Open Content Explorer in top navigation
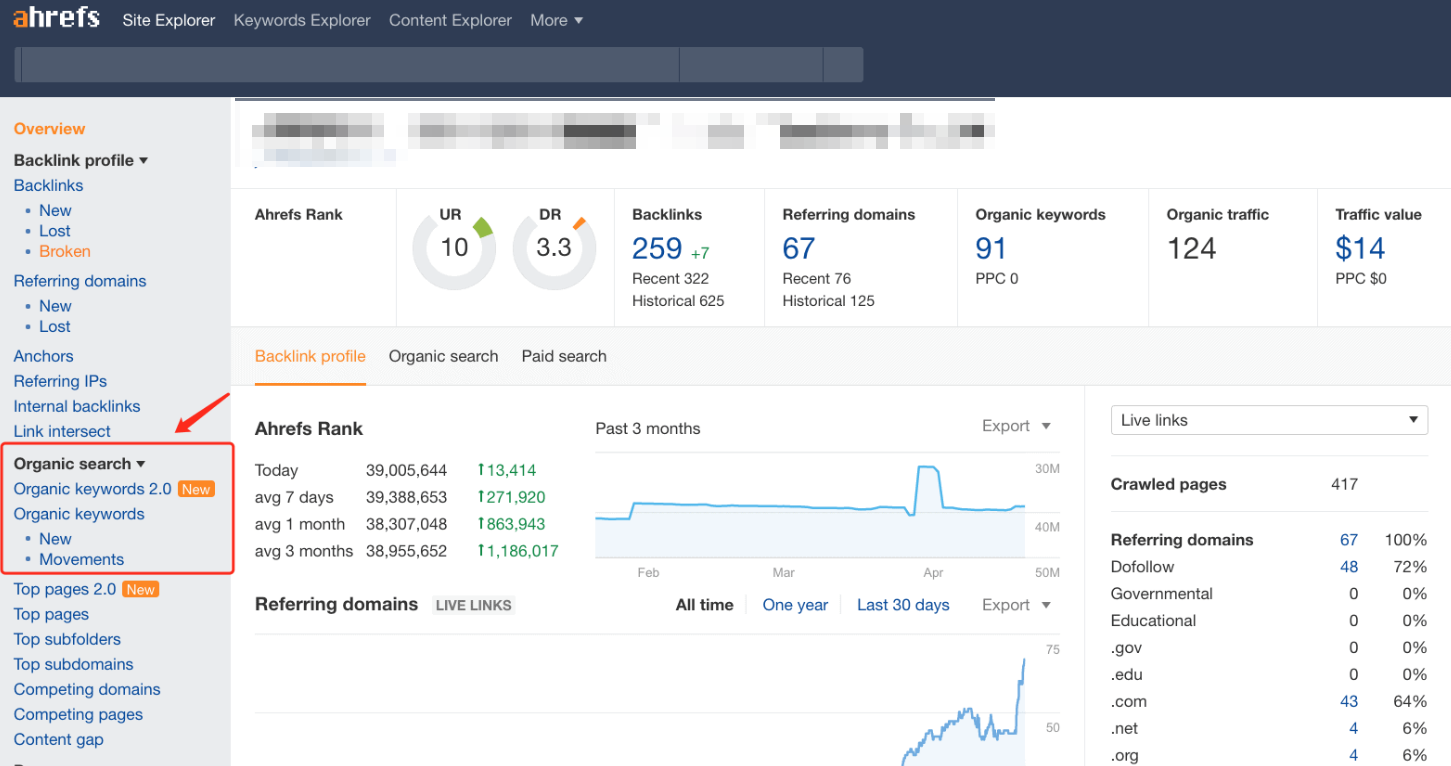 450,20
